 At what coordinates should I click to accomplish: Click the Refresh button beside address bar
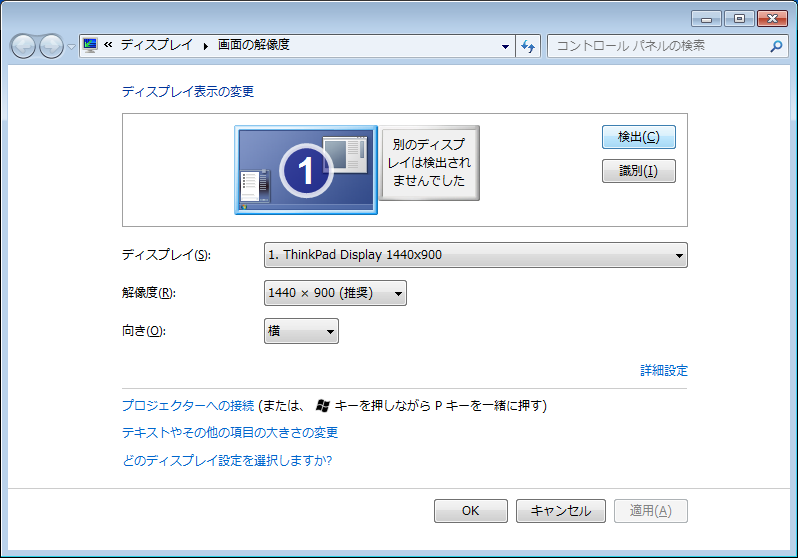pos(529,46)
